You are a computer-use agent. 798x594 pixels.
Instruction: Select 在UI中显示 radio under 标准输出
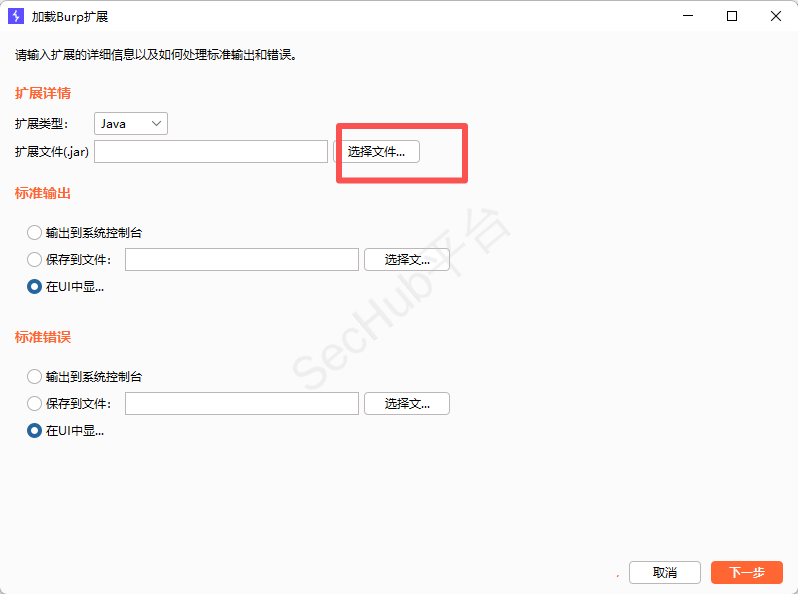[x=35, y=287]
